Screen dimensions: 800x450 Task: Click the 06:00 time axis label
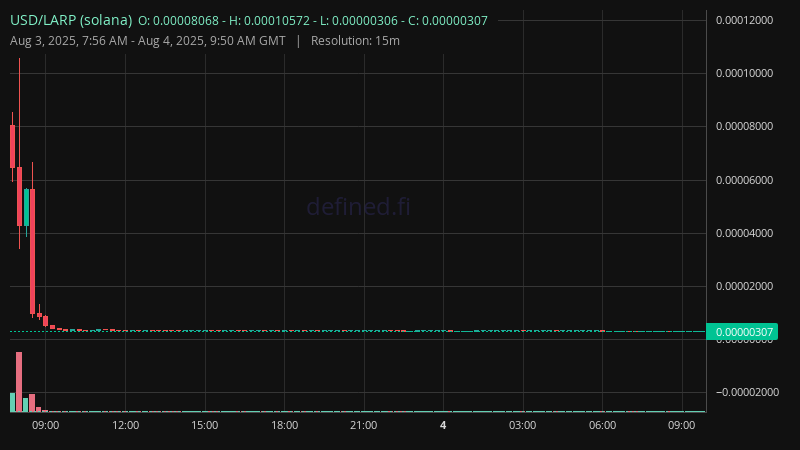pyautogui.click(x=603, y=426)
